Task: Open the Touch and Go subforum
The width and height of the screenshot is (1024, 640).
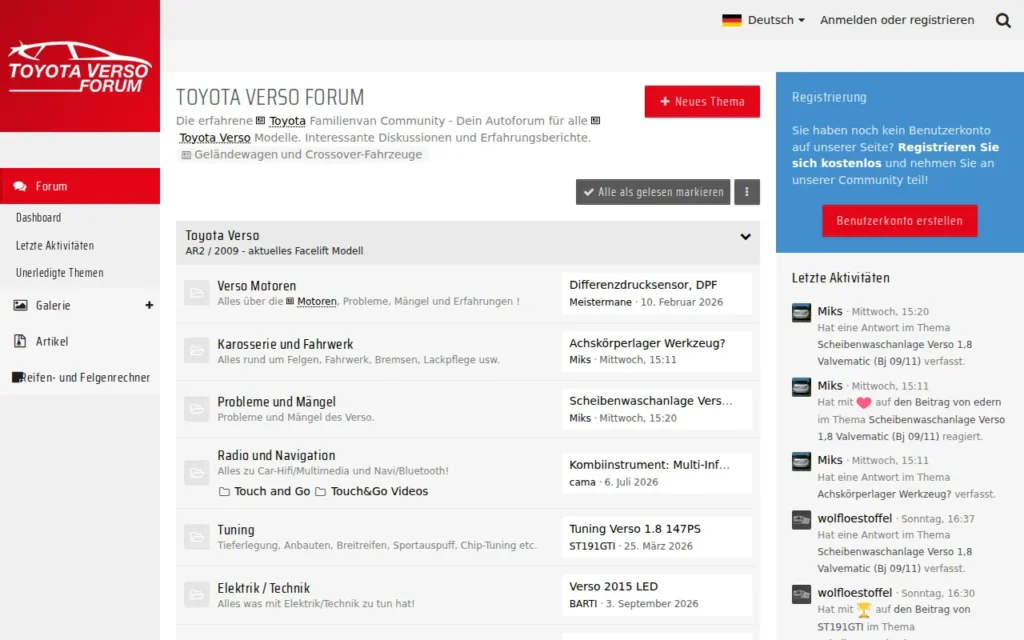Action: pyautogui.click(x=272, y=491)
